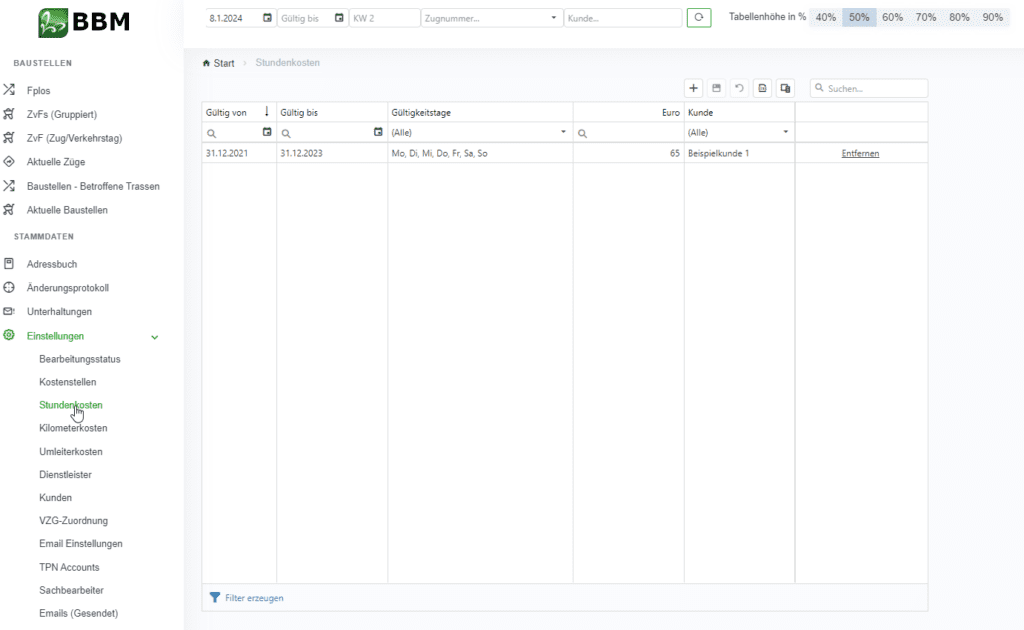The height and width of the screenshot is (630, 1024).
Task: Open the column chooser icon
Action: pos(786,88)
